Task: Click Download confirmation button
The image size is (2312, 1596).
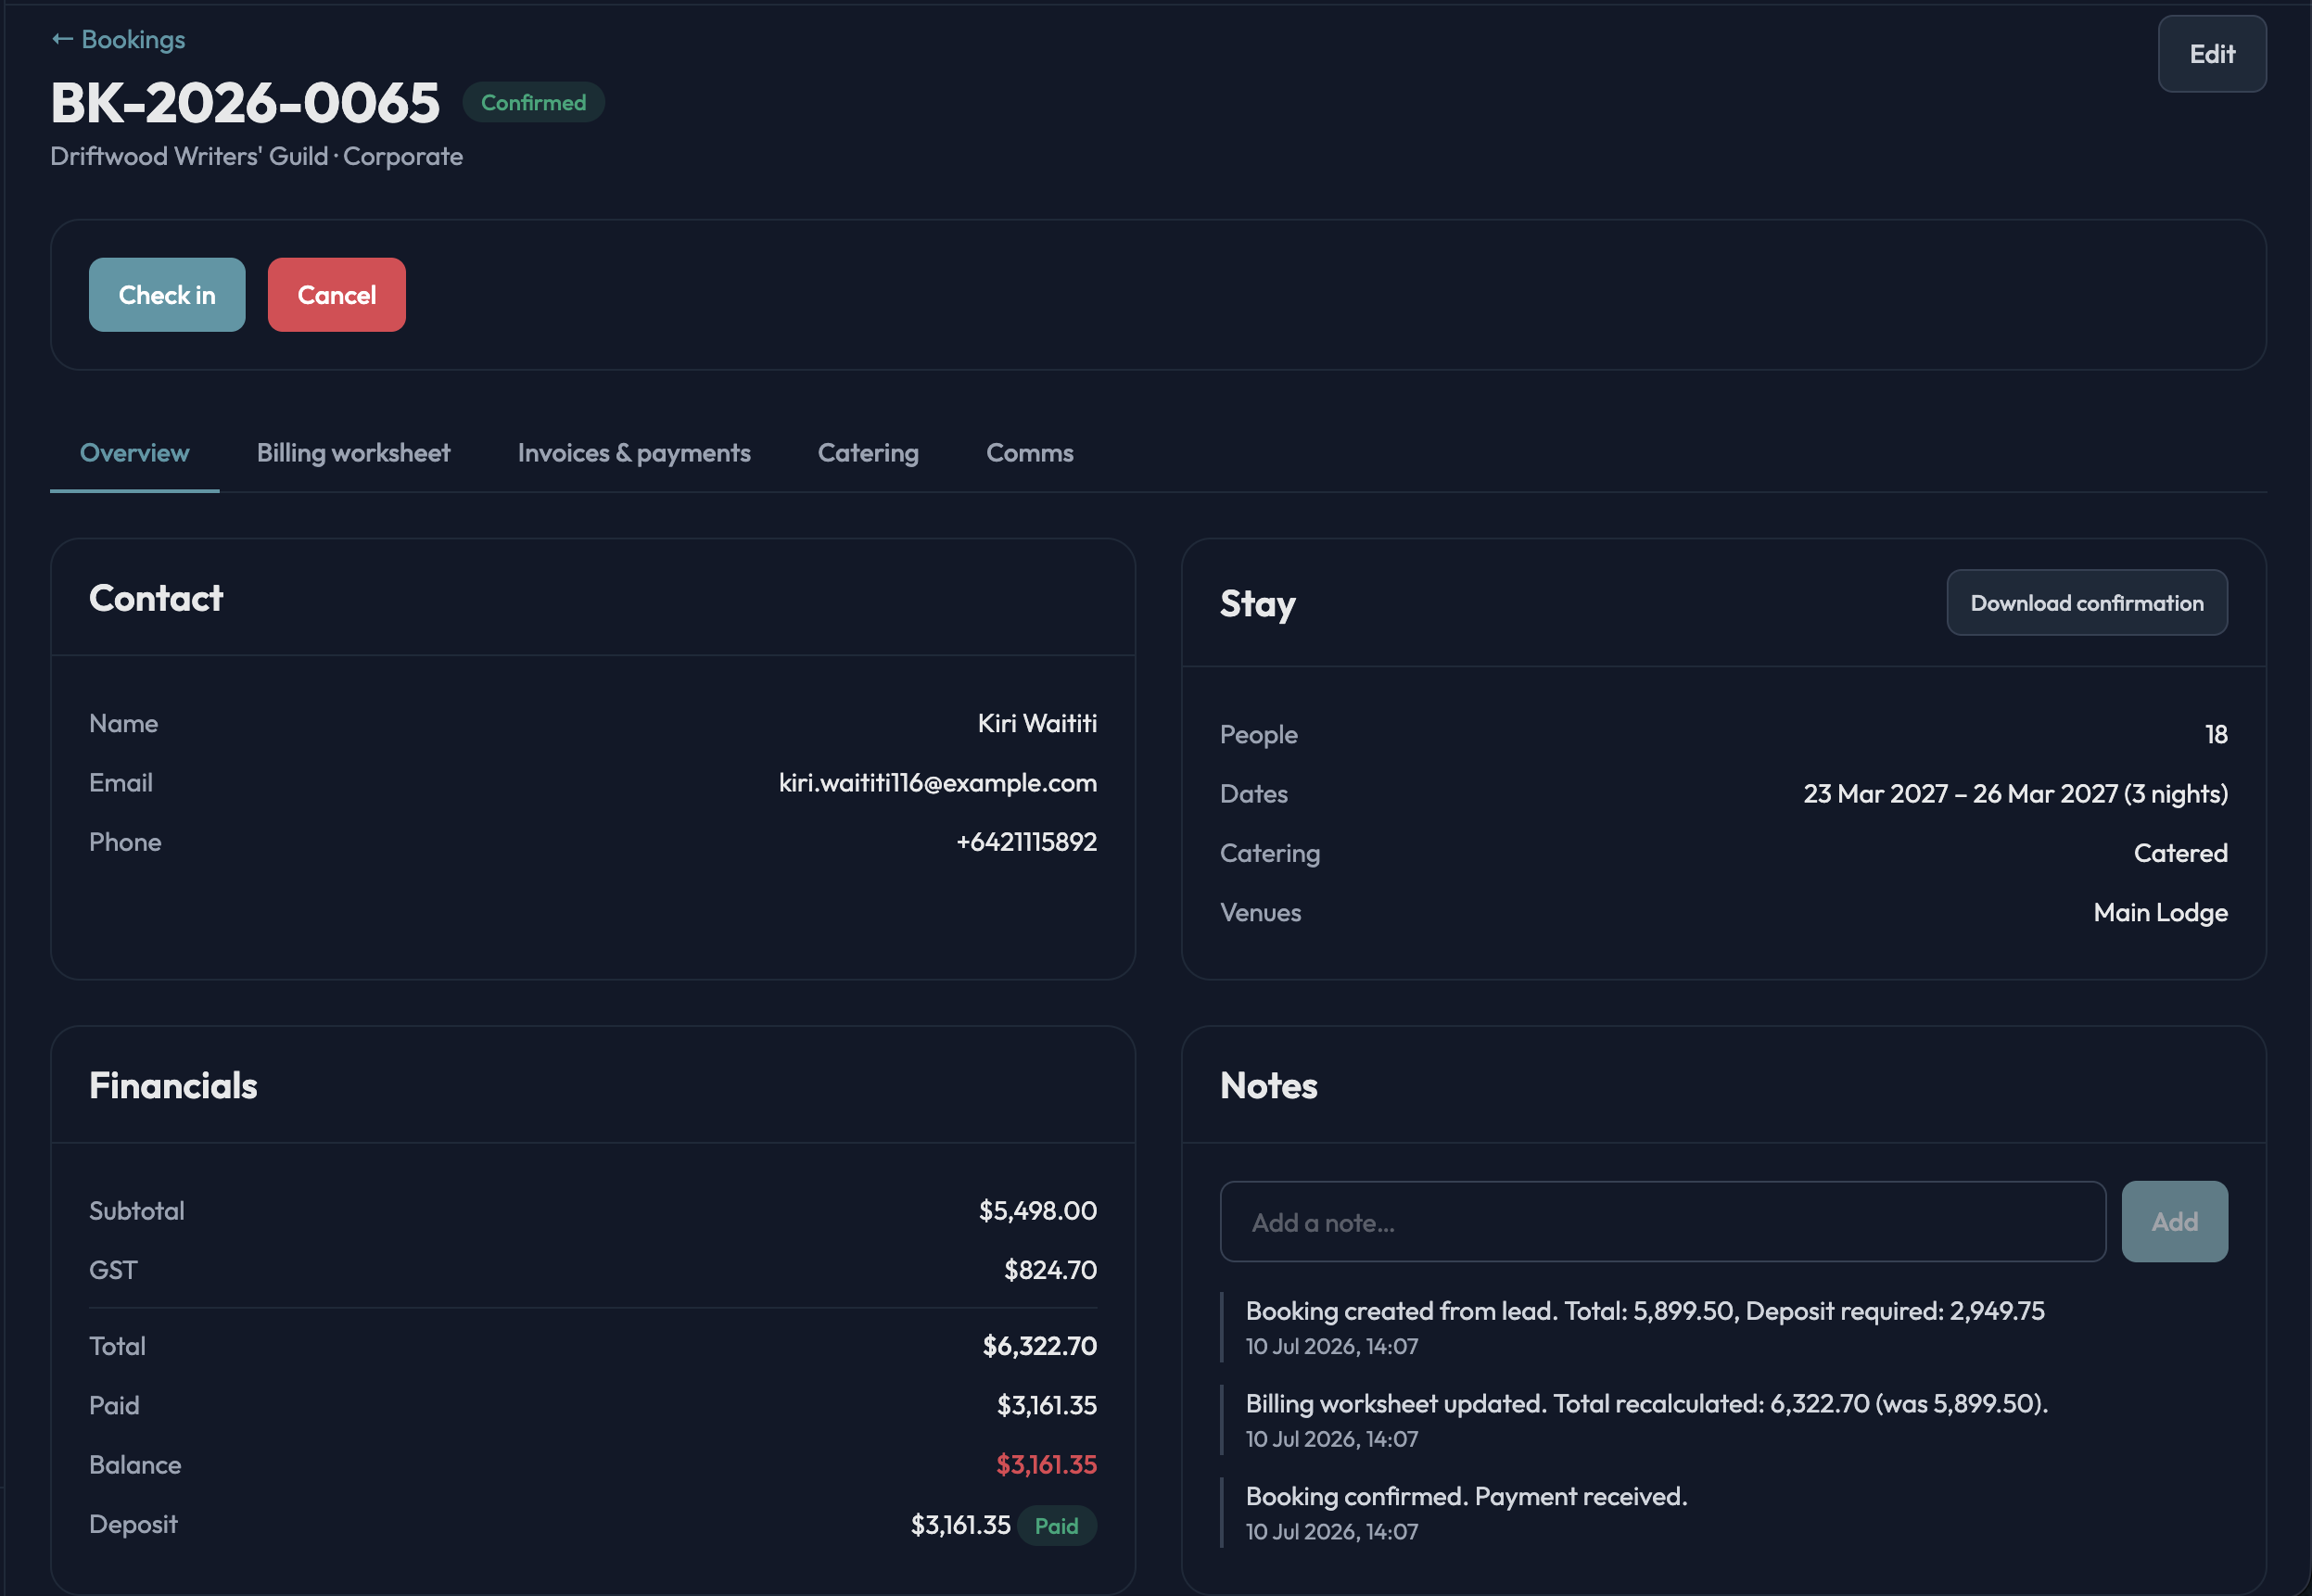Action: (x=2086, y=603)
